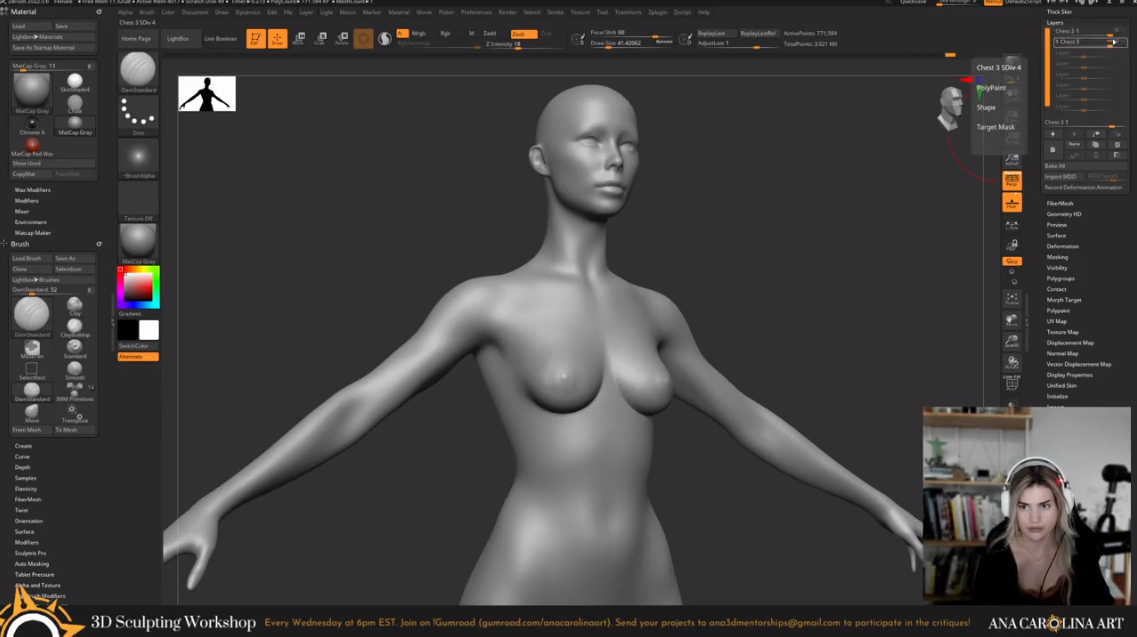This screenshot has height=637, width=1137.
Task: Click the camera head orientation widget
Action: point(950,107)
